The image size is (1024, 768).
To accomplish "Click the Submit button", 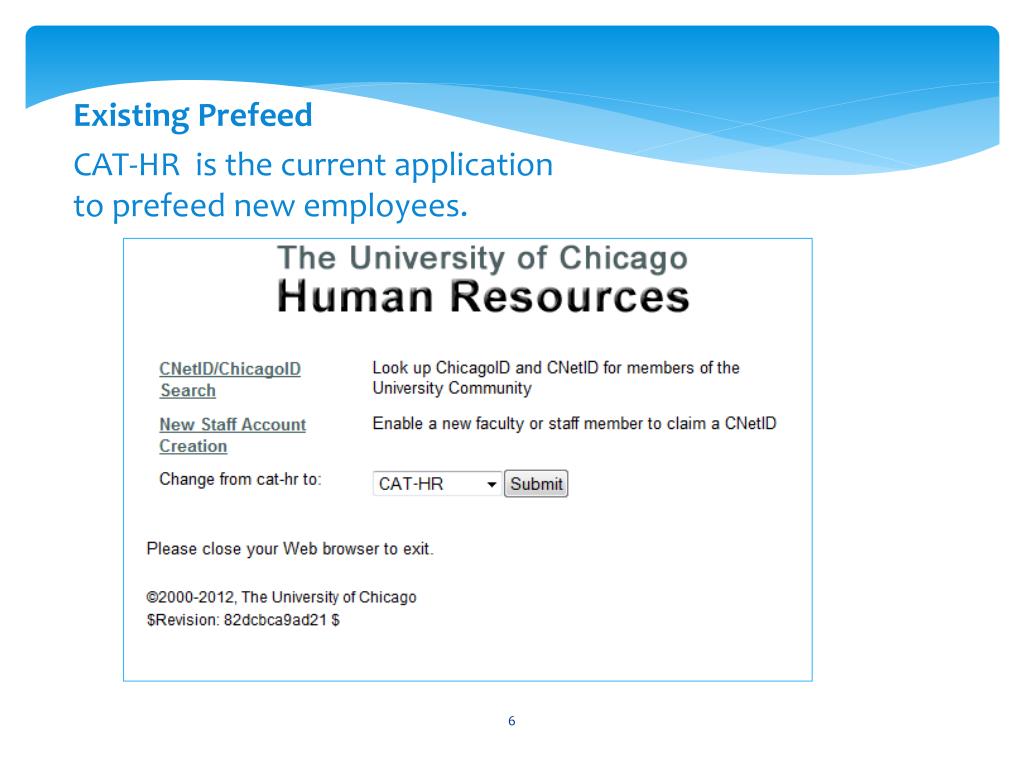I will 536,484.
